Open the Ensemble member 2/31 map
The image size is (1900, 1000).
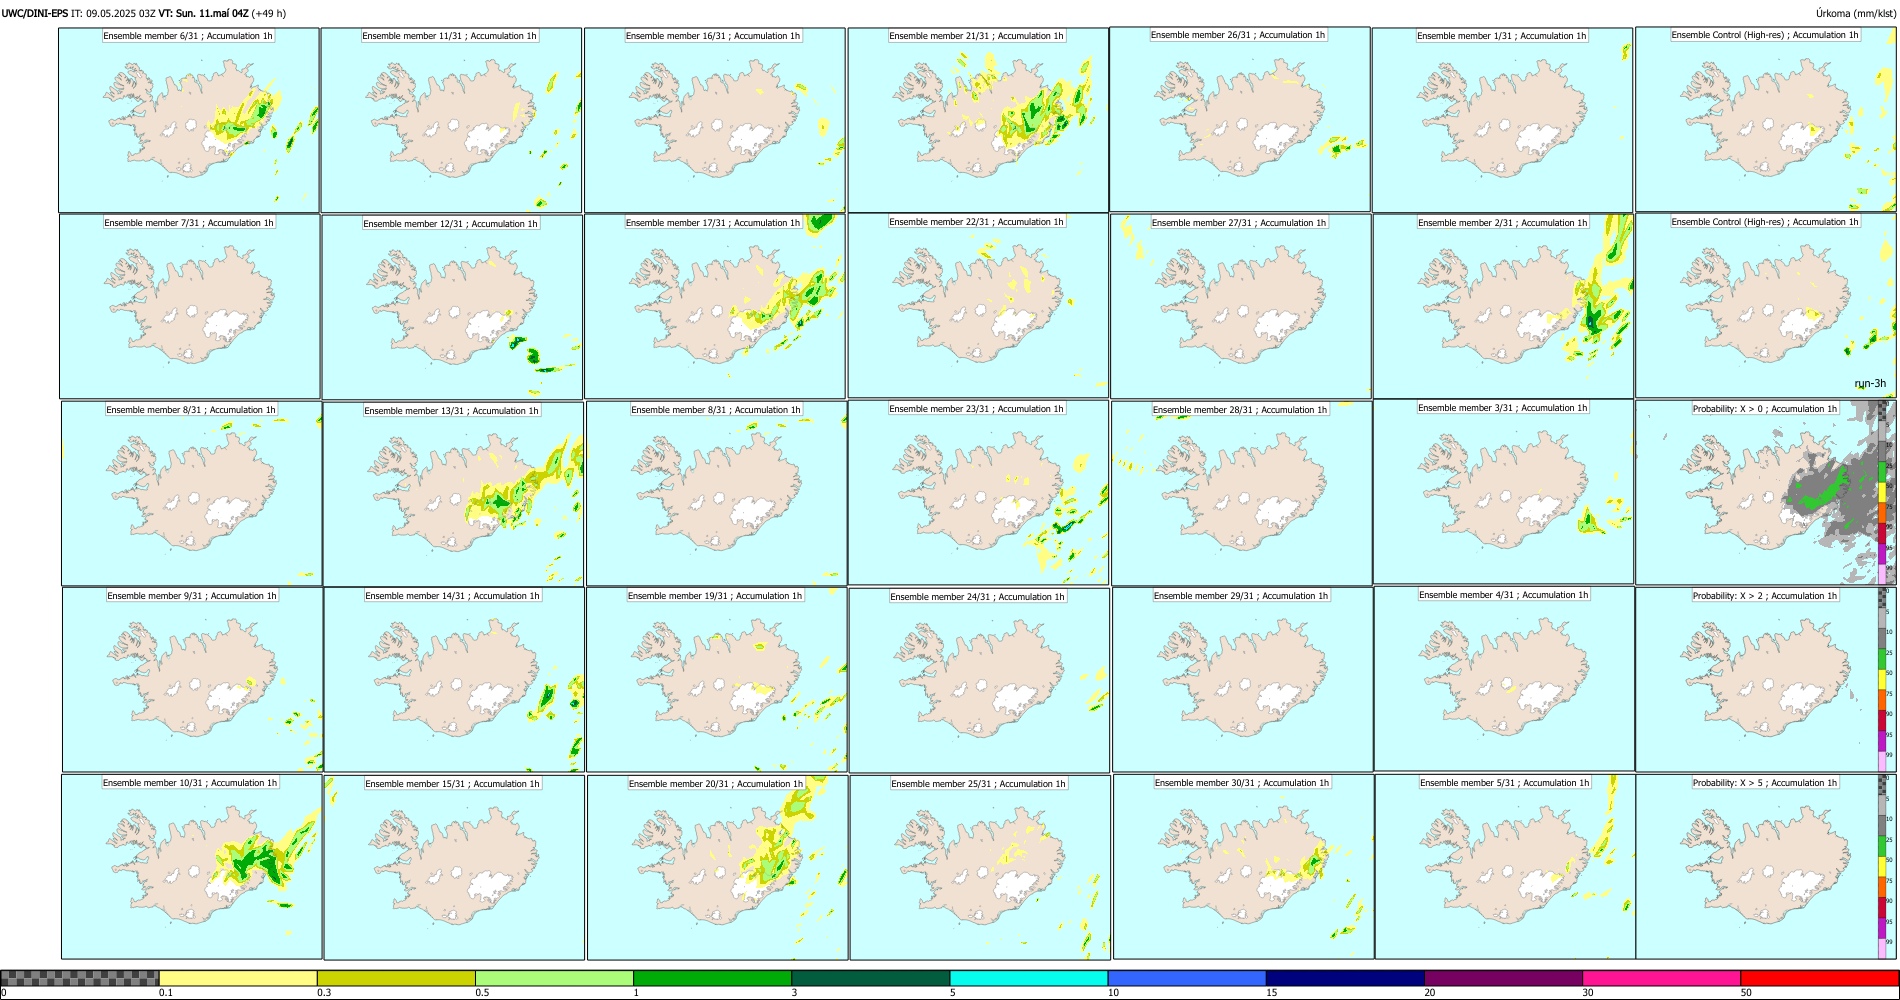pos(1503,306)
